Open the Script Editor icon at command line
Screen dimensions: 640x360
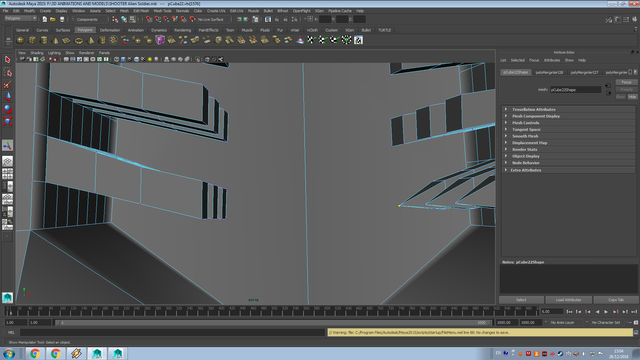coord(636,332)
